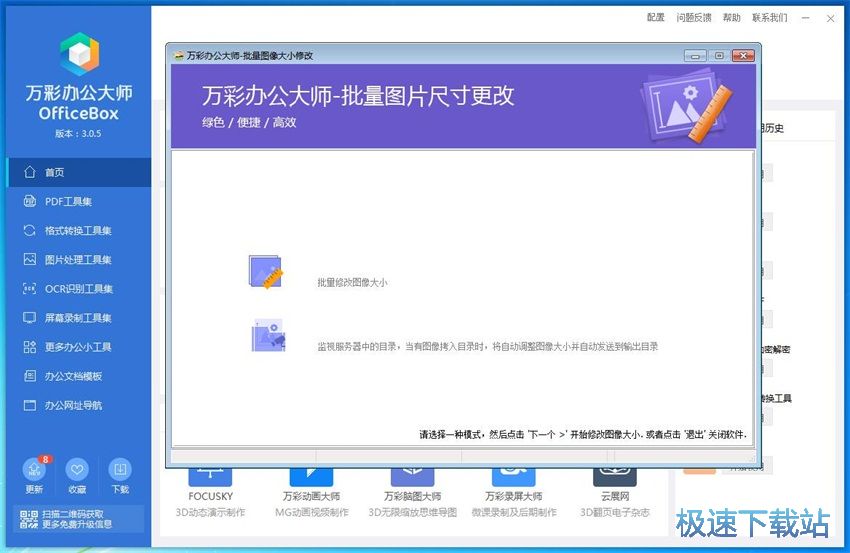Image resolution: width=850 pixels, height=553 pixels.
Task: Click the QR code upgrade info banner
Action: pyautogui.click(x=79, y=519)
